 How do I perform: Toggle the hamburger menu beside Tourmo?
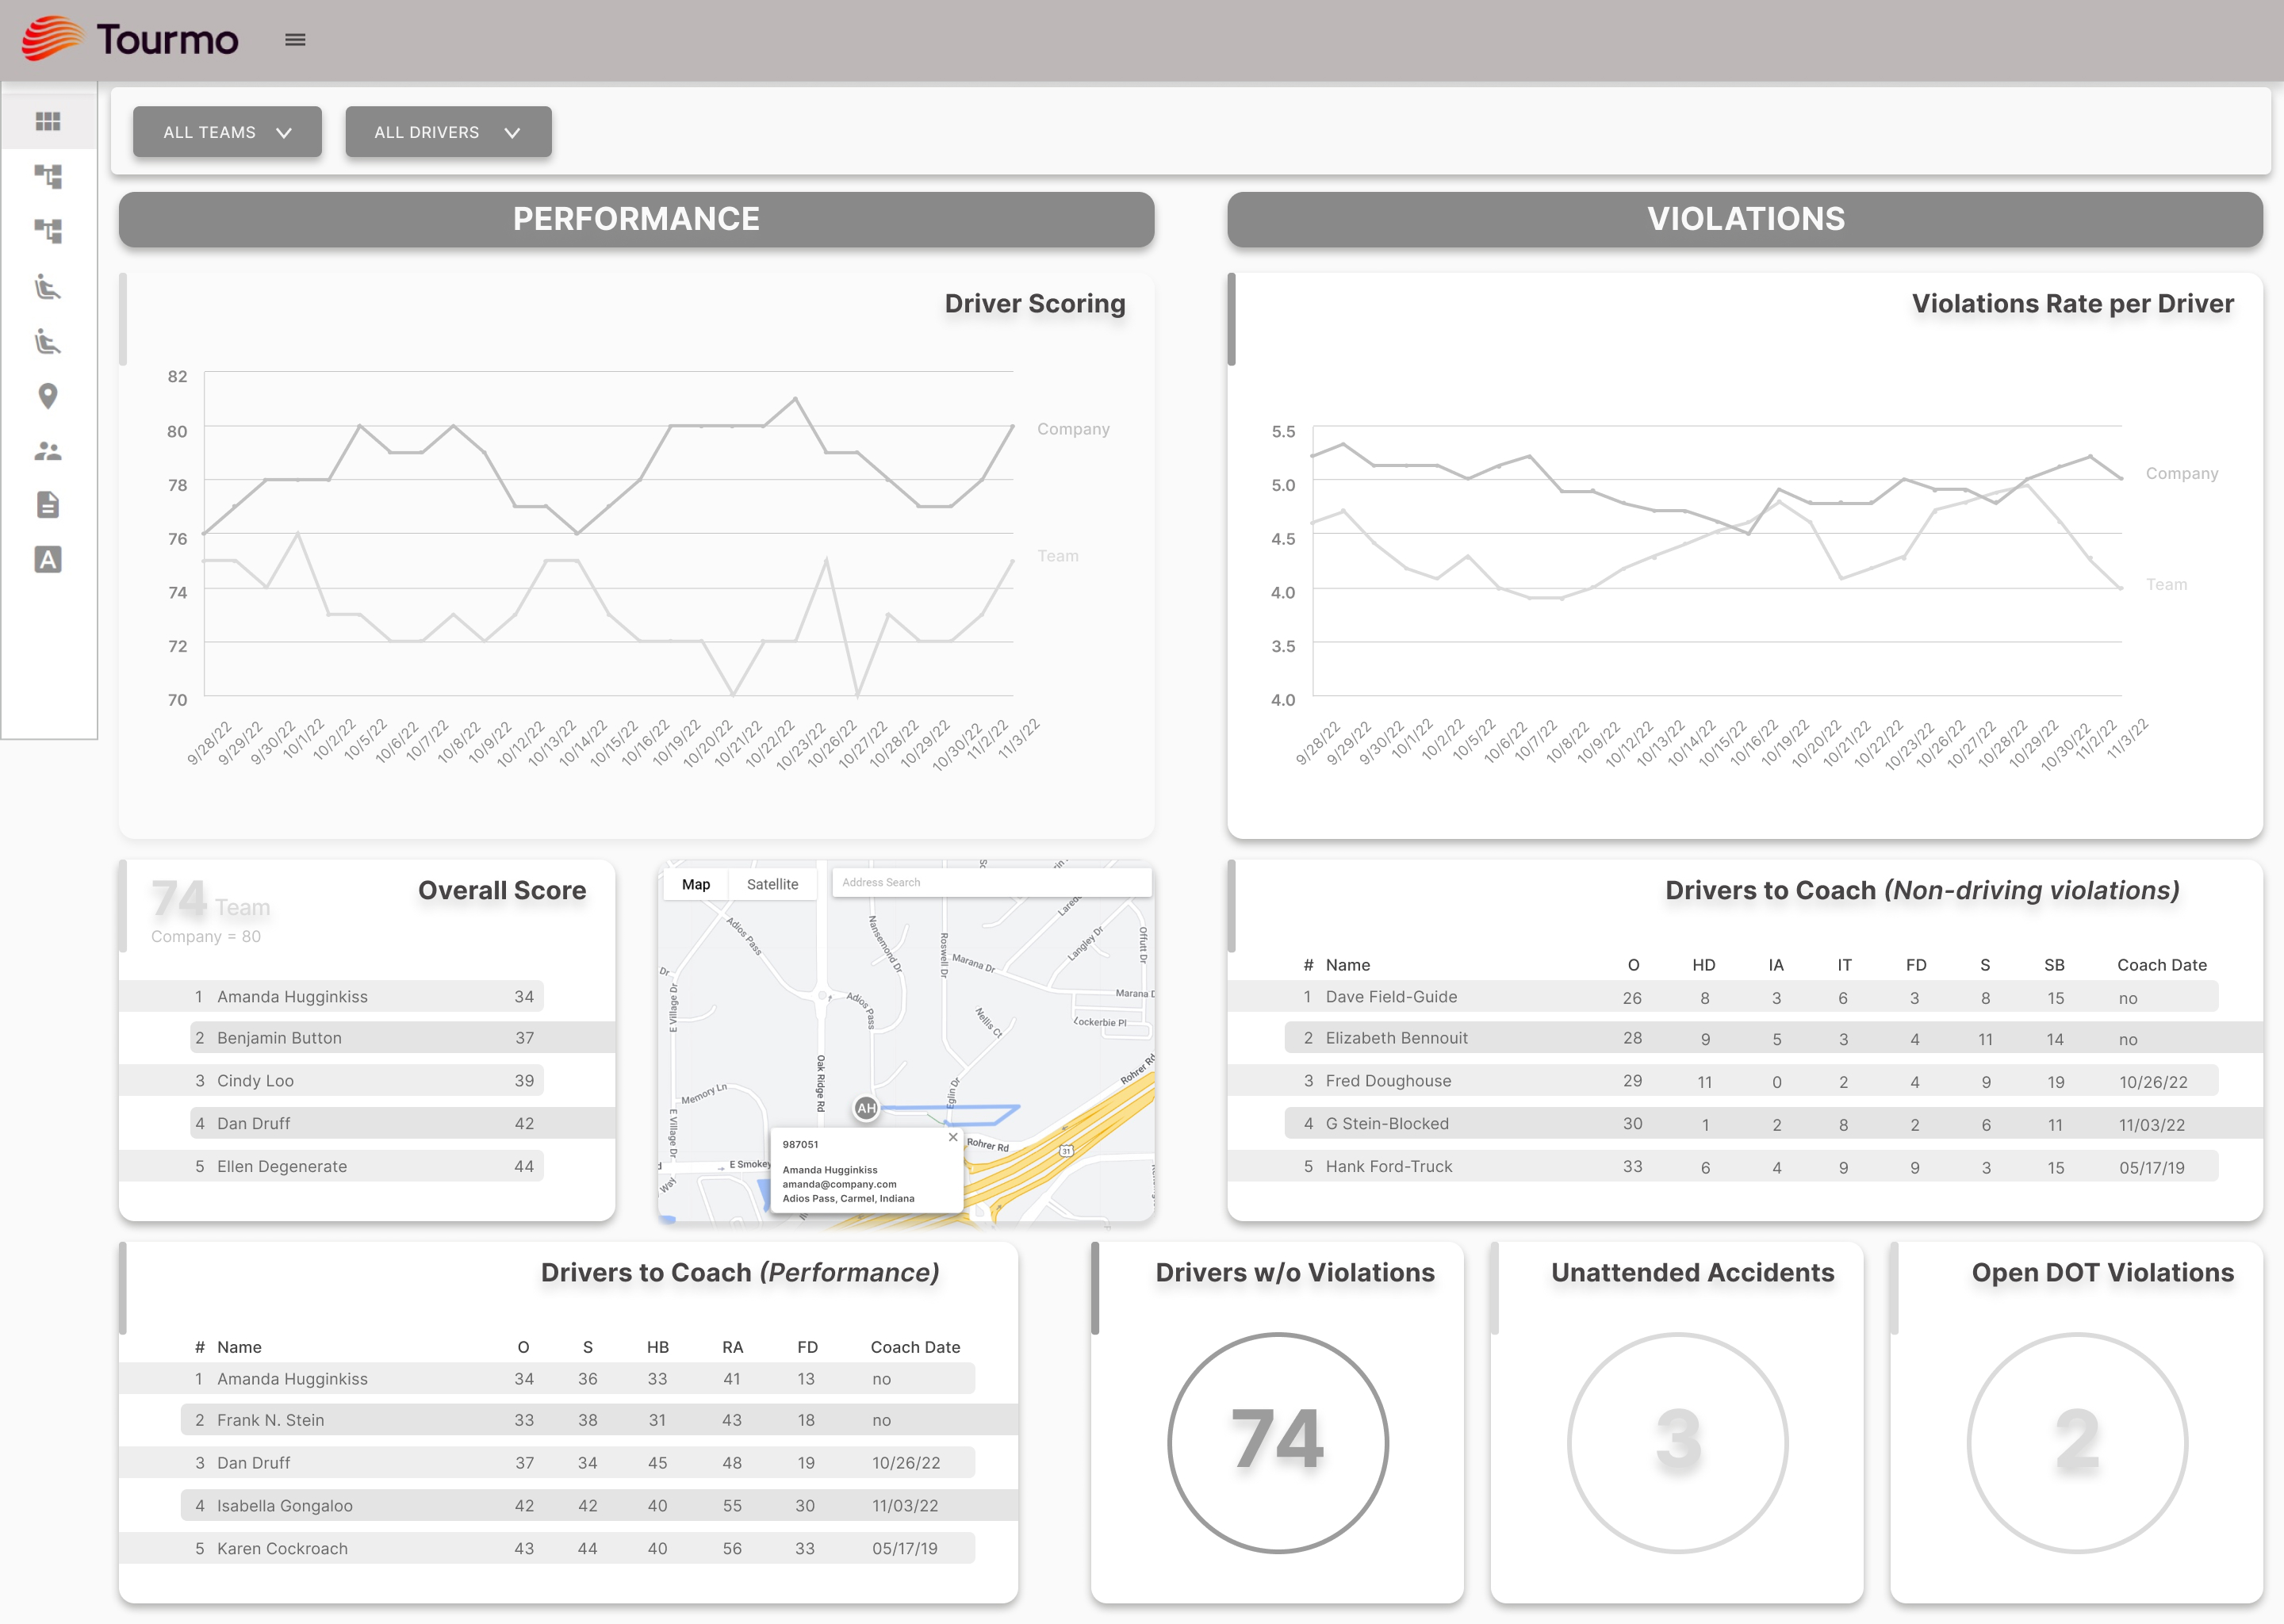click(295, 40)
